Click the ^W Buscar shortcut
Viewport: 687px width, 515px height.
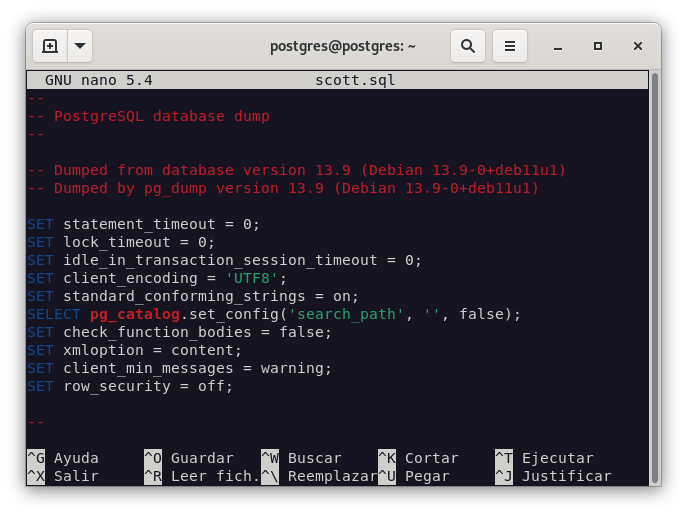(301, 458)
